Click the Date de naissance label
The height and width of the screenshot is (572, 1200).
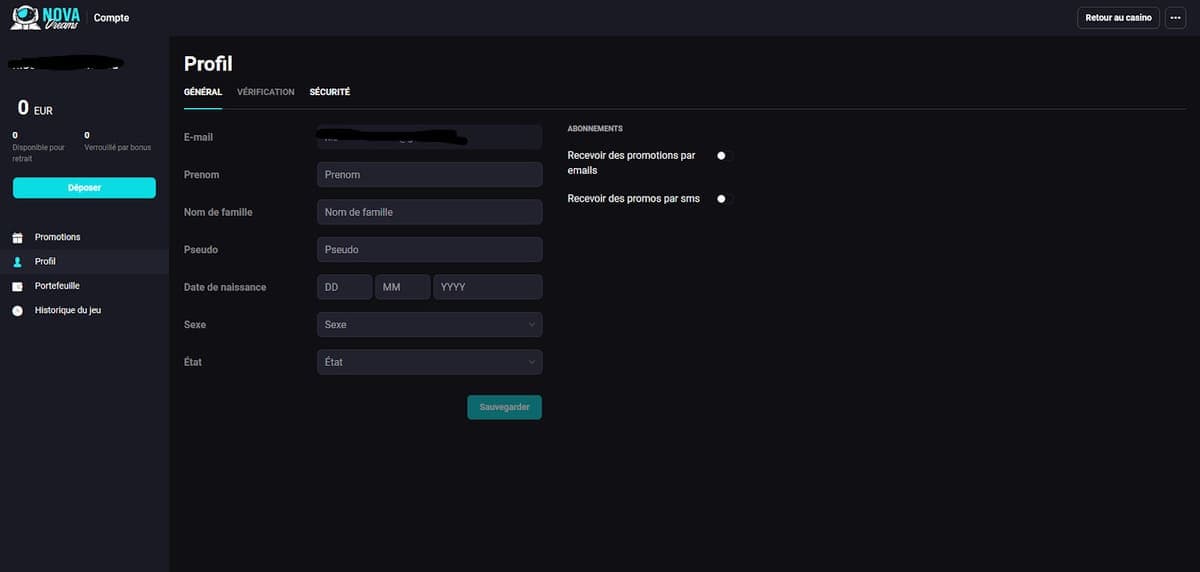[225, 287]
